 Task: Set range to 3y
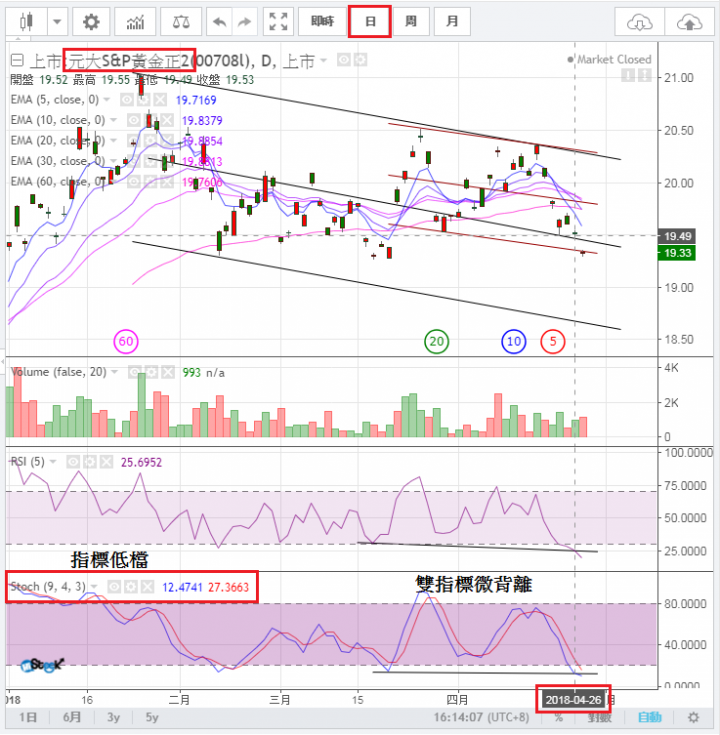[113, 718]
